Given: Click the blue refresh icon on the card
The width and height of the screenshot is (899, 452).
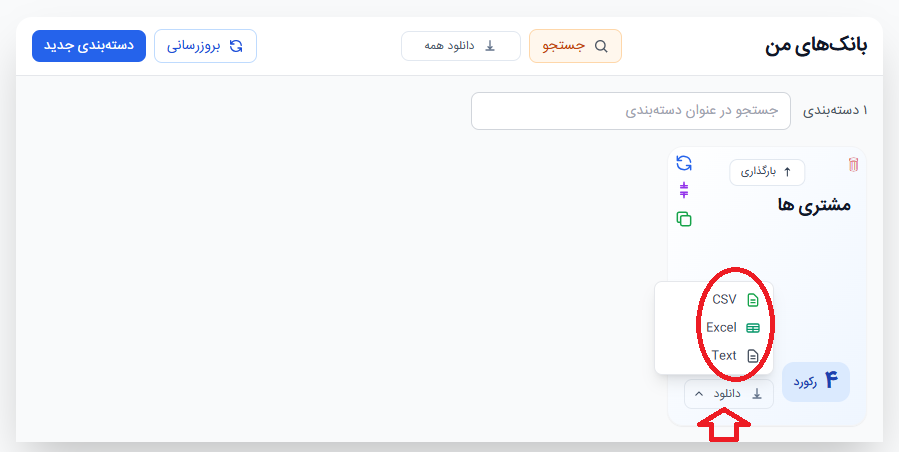Looking at the screenshot, I should [x=684, y=163].
